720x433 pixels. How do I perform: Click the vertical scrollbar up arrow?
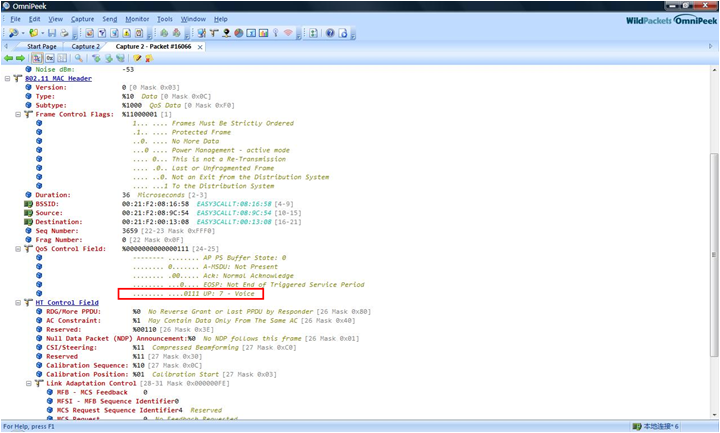[714, 70]
